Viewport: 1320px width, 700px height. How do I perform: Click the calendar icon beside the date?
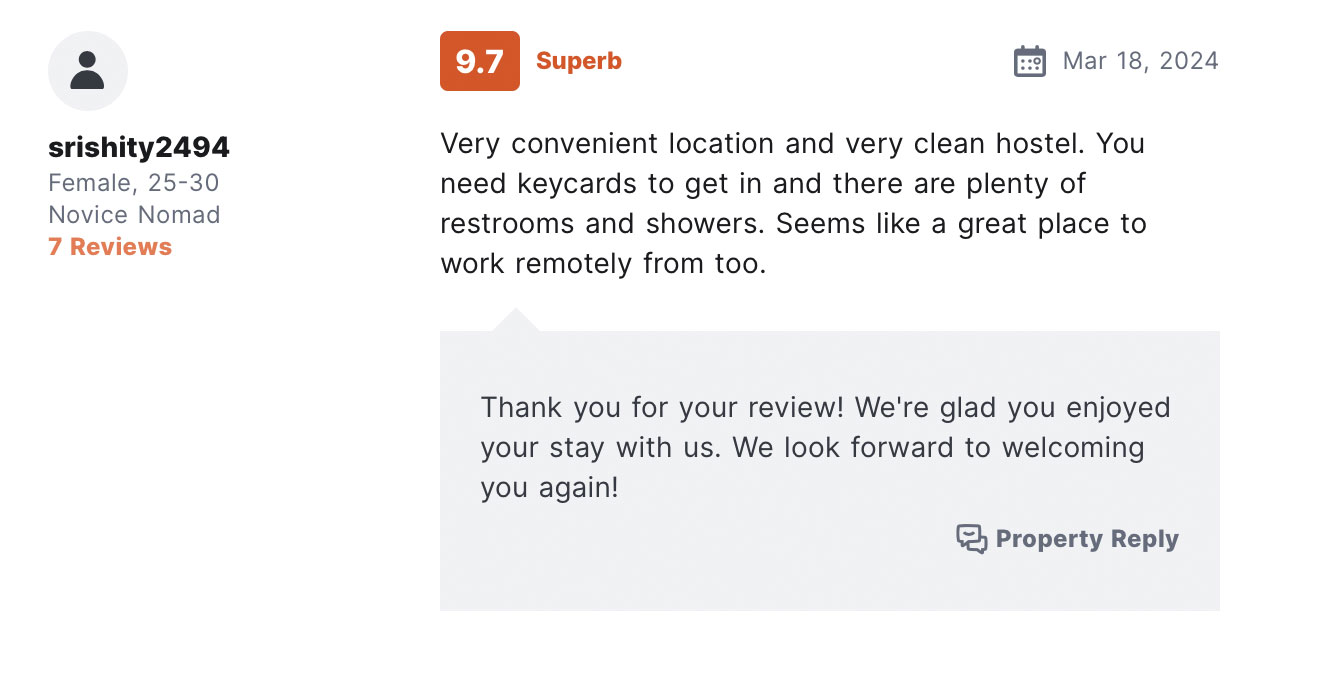1030,61
